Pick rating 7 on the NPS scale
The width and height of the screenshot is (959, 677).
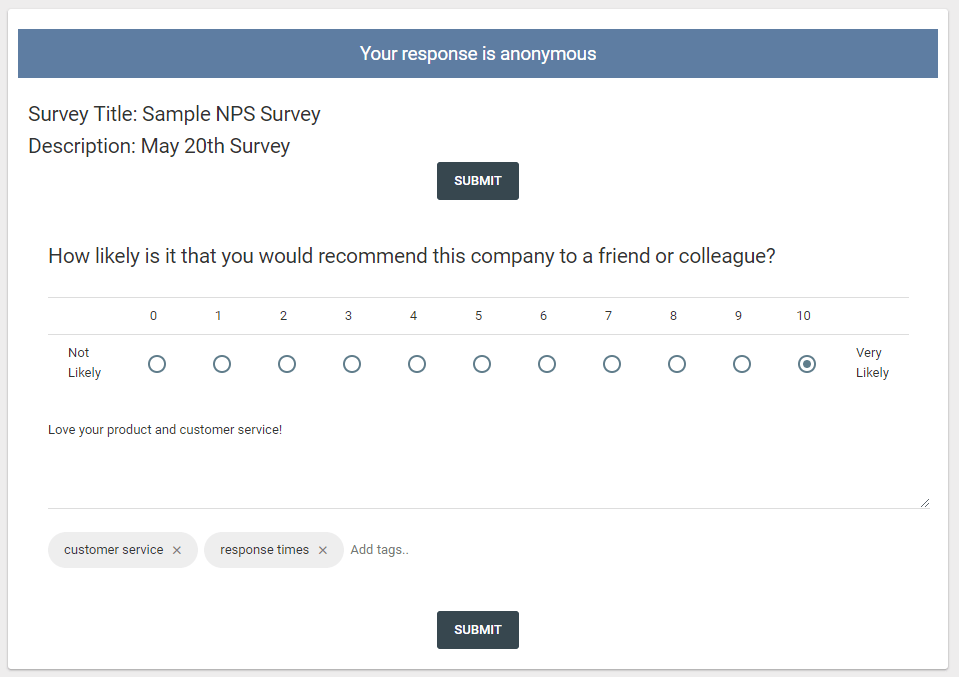tap(612, 364)
